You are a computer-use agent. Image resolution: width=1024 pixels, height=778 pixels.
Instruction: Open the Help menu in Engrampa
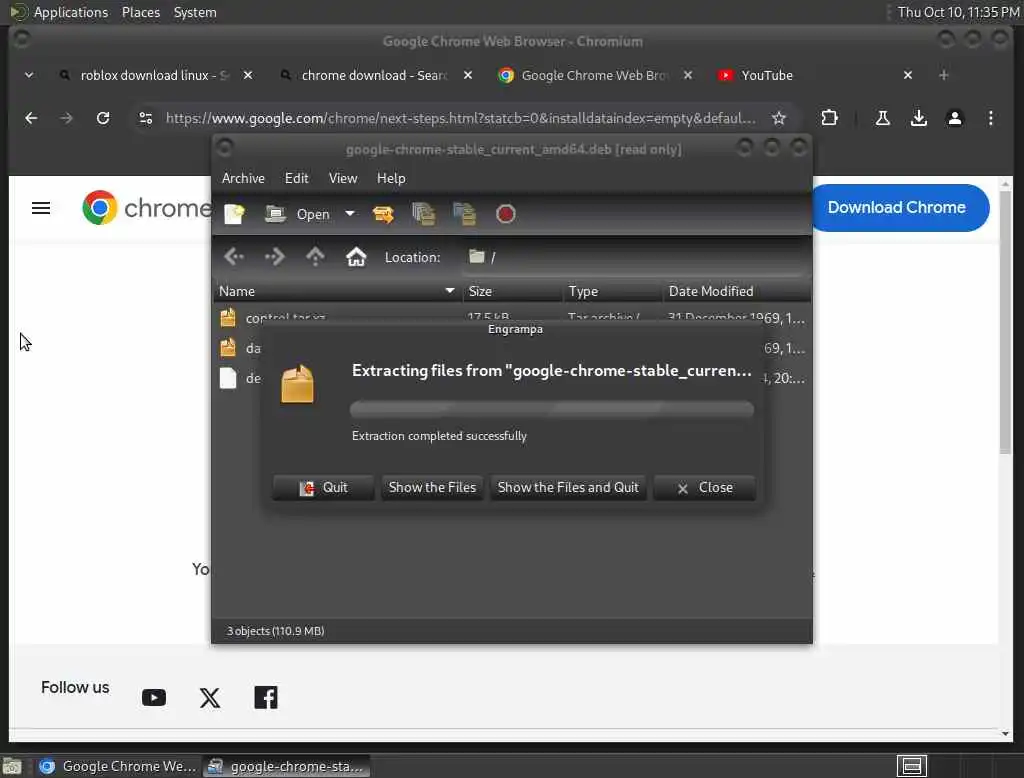coord(391,178)
